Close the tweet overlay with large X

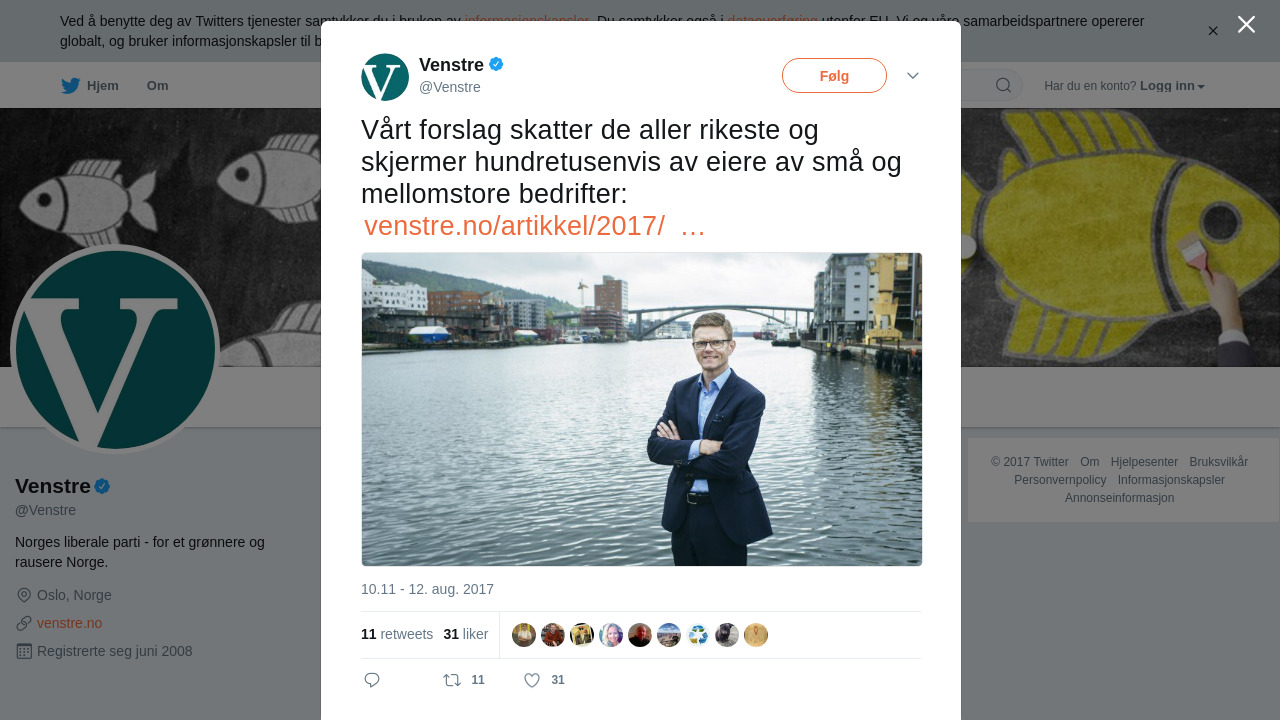click(1246, 24)
